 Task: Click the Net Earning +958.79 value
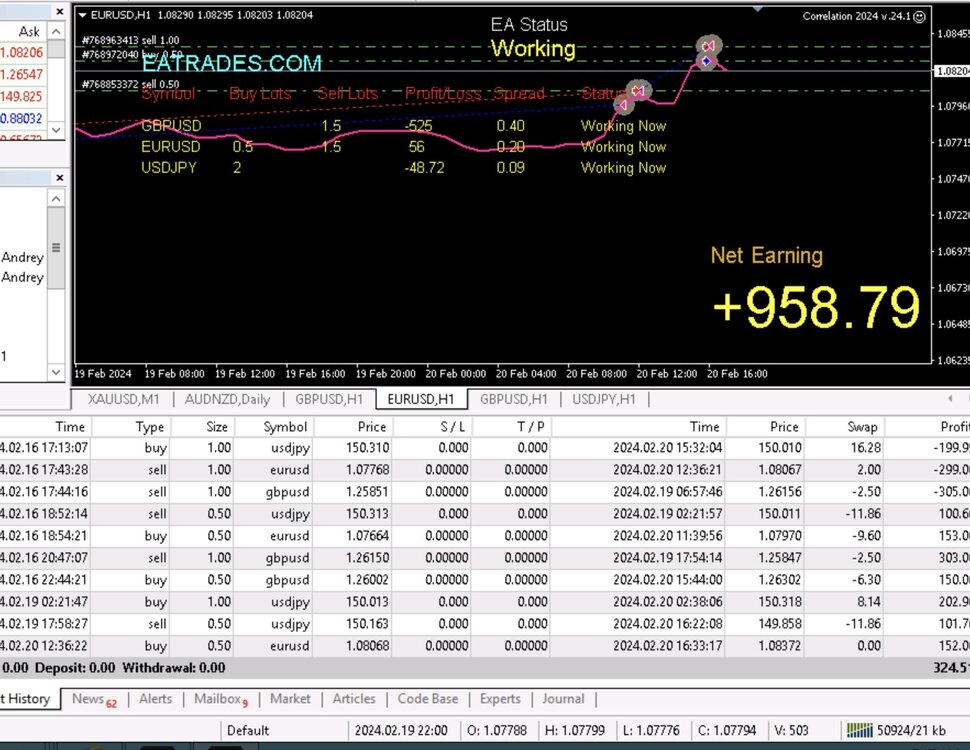click(x=817, y=307)
